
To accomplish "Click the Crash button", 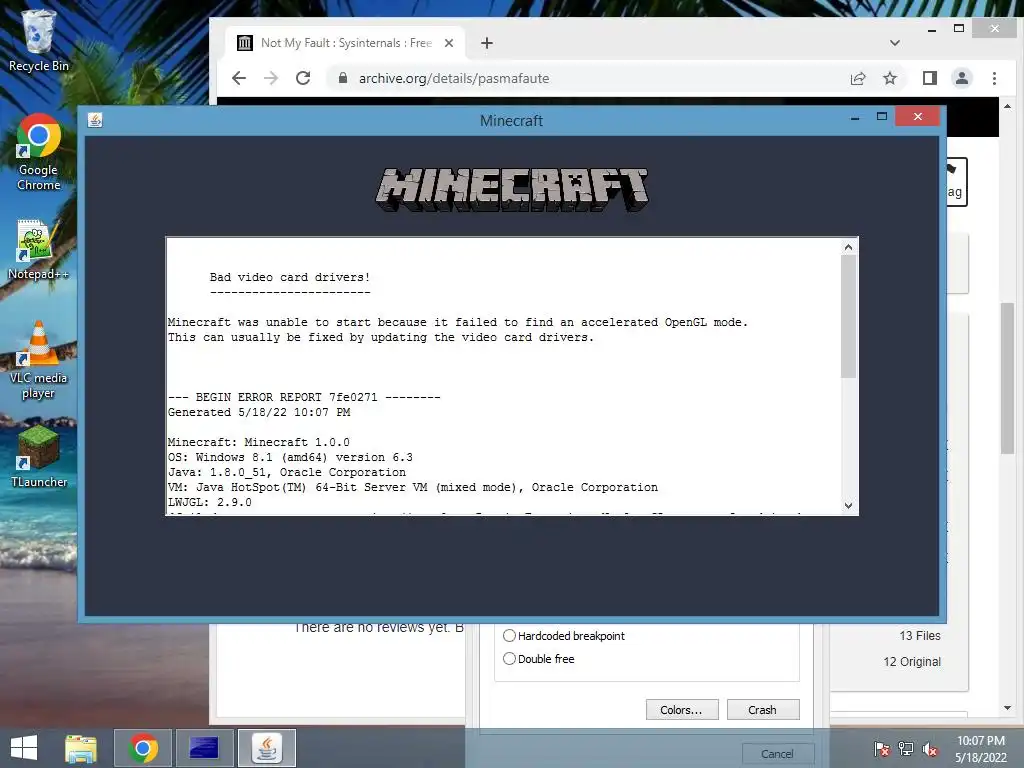I will pyautogui.click(x=763, y=710).
